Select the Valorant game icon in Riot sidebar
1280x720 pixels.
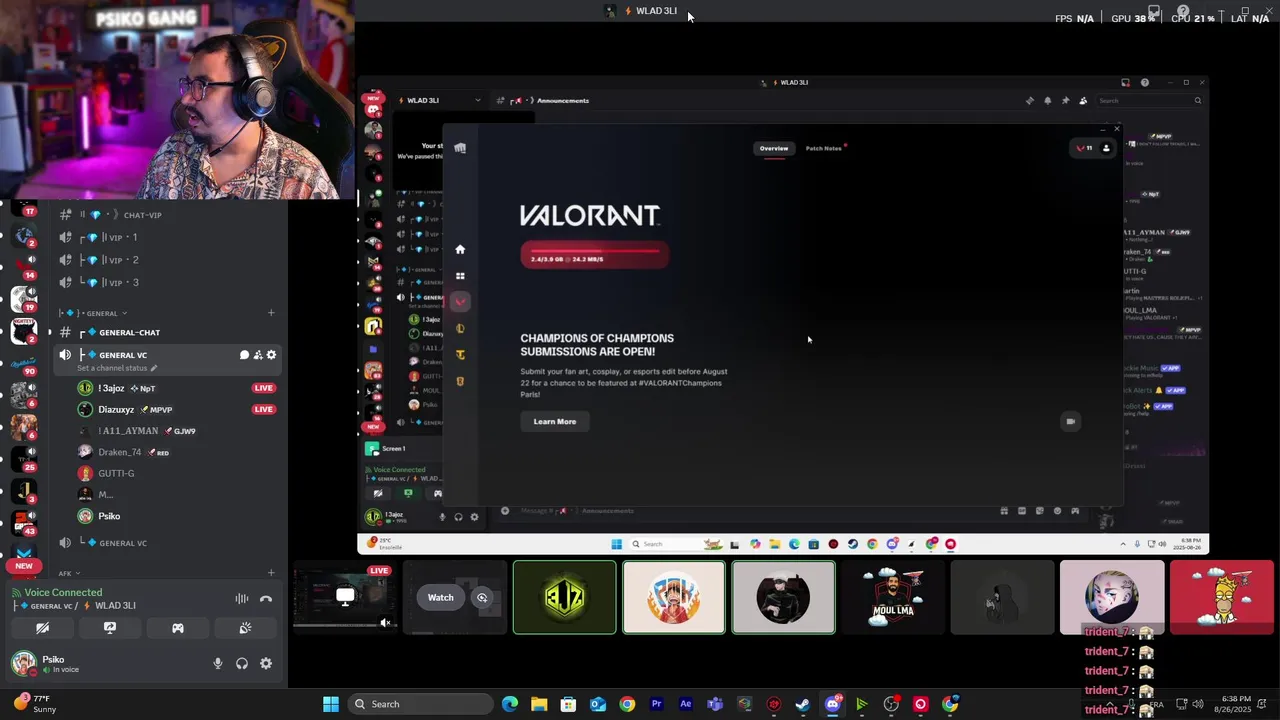[460, 301]
